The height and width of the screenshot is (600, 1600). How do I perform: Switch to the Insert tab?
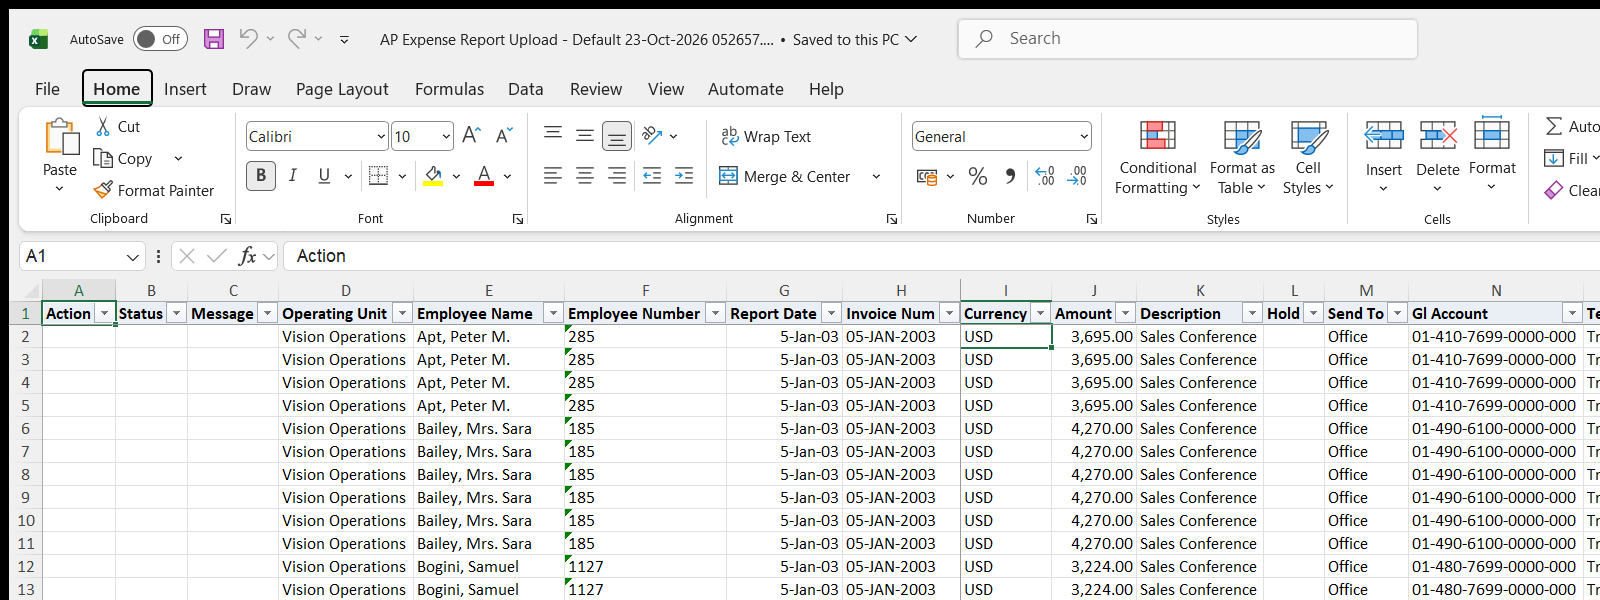185,89
